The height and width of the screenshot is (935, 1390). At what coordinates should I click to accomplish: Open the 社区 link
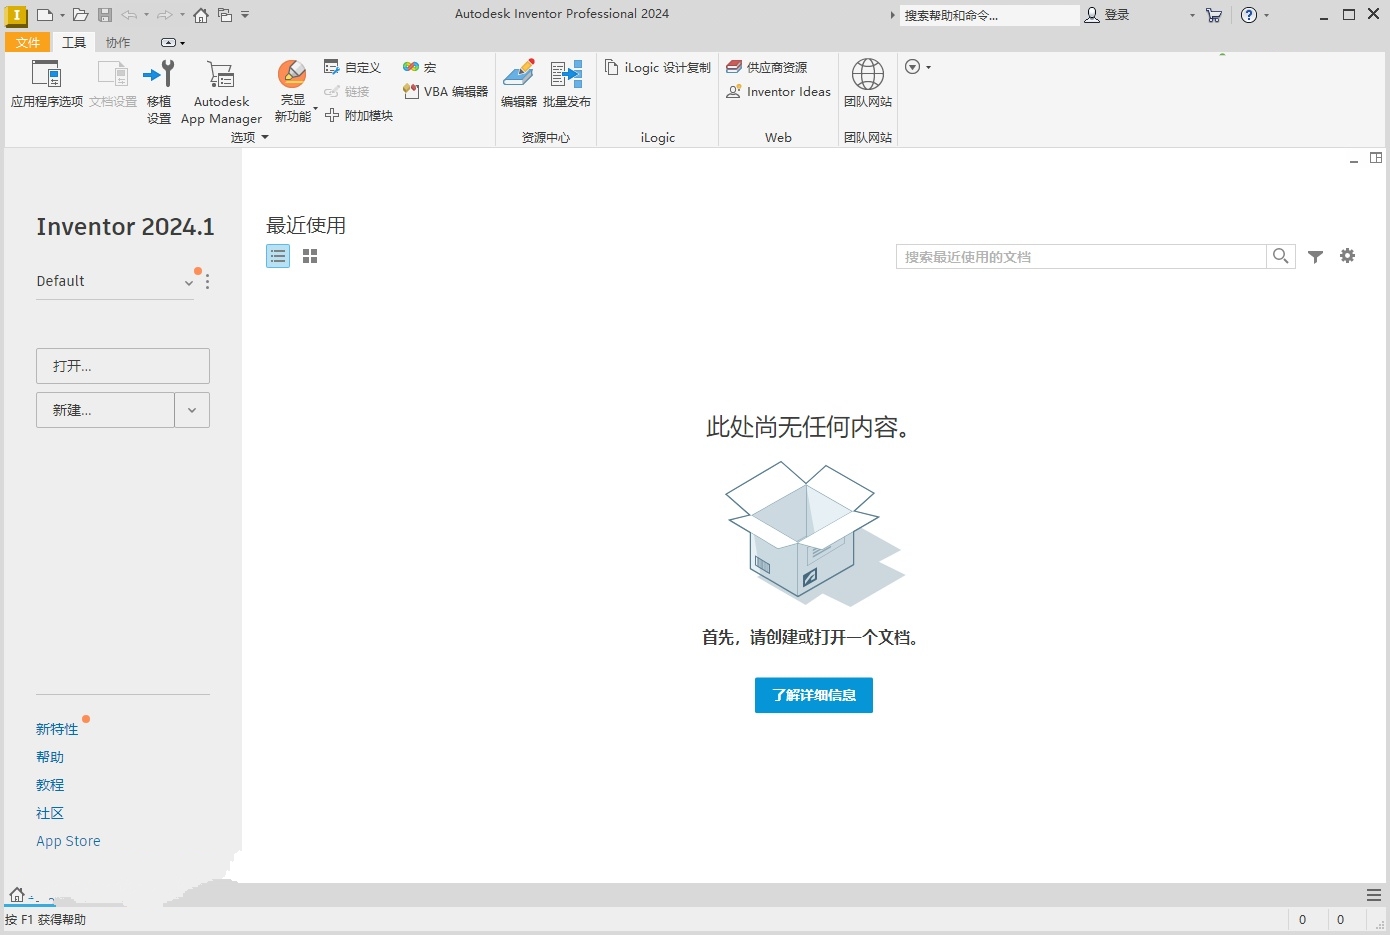click(50, 813)
